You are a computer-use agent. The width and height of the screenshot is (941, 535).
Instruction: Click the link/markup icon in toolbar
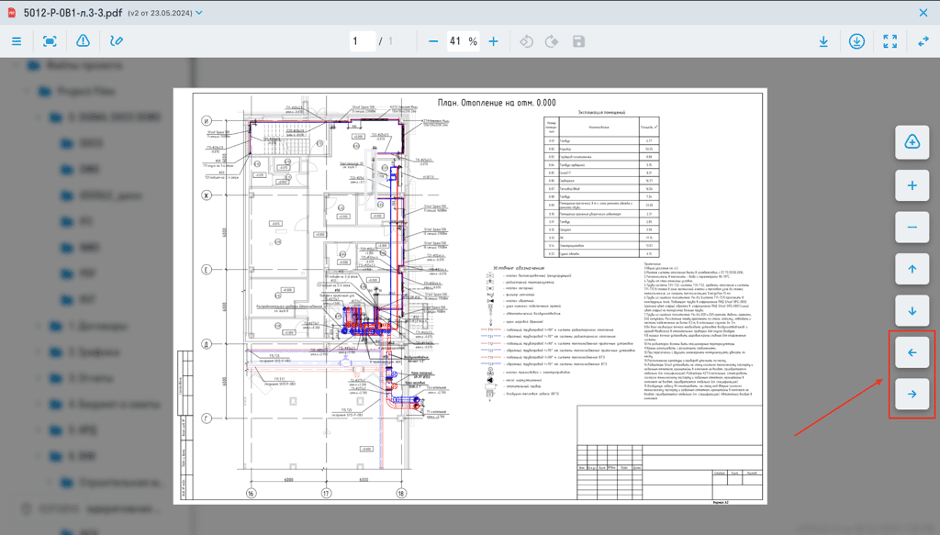pyautogui.click(x=117, y=41)
